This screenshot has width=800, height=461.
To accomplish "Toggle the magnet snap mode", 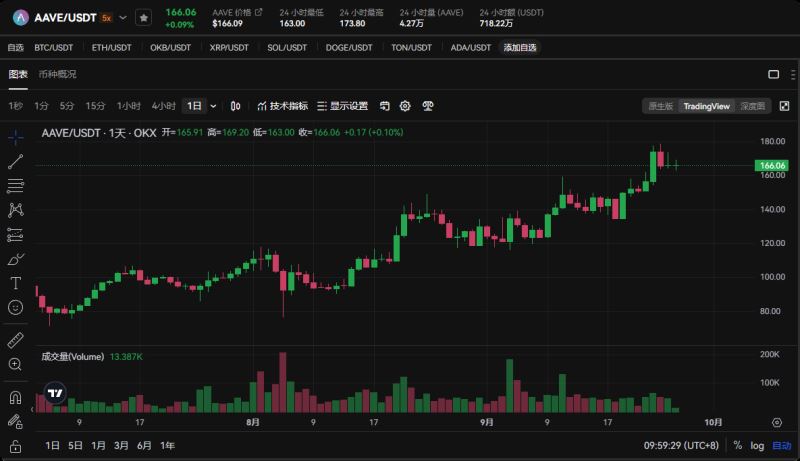I will click(x=15, y=398).
